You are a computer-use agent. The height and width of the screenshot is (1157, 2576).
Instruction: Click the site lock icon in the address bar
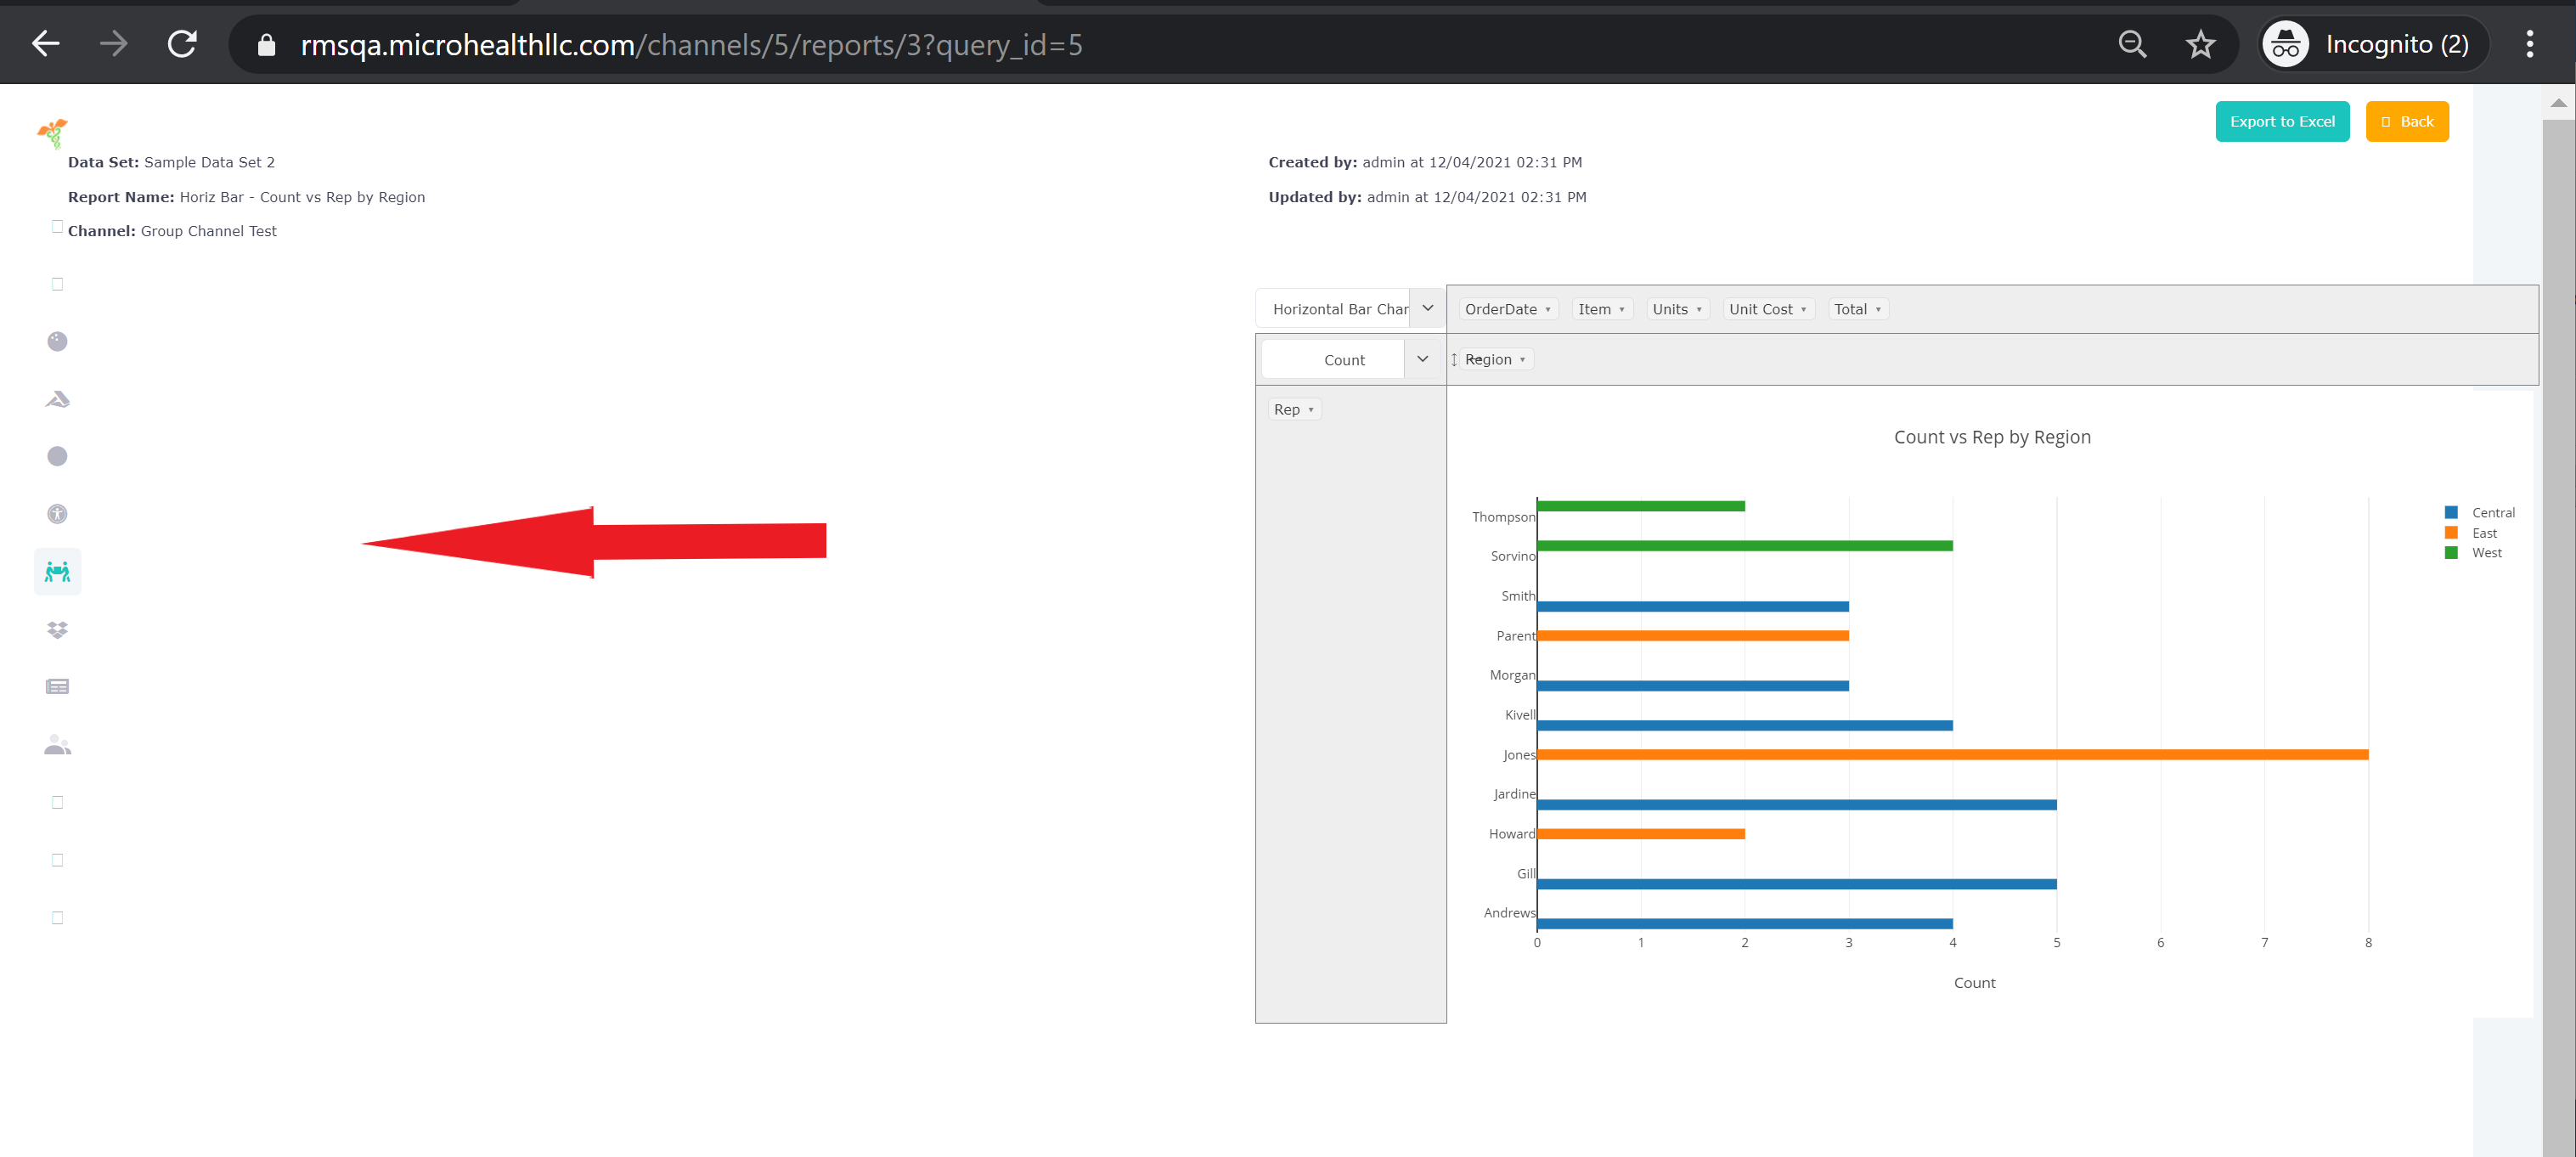coord(266,45)
